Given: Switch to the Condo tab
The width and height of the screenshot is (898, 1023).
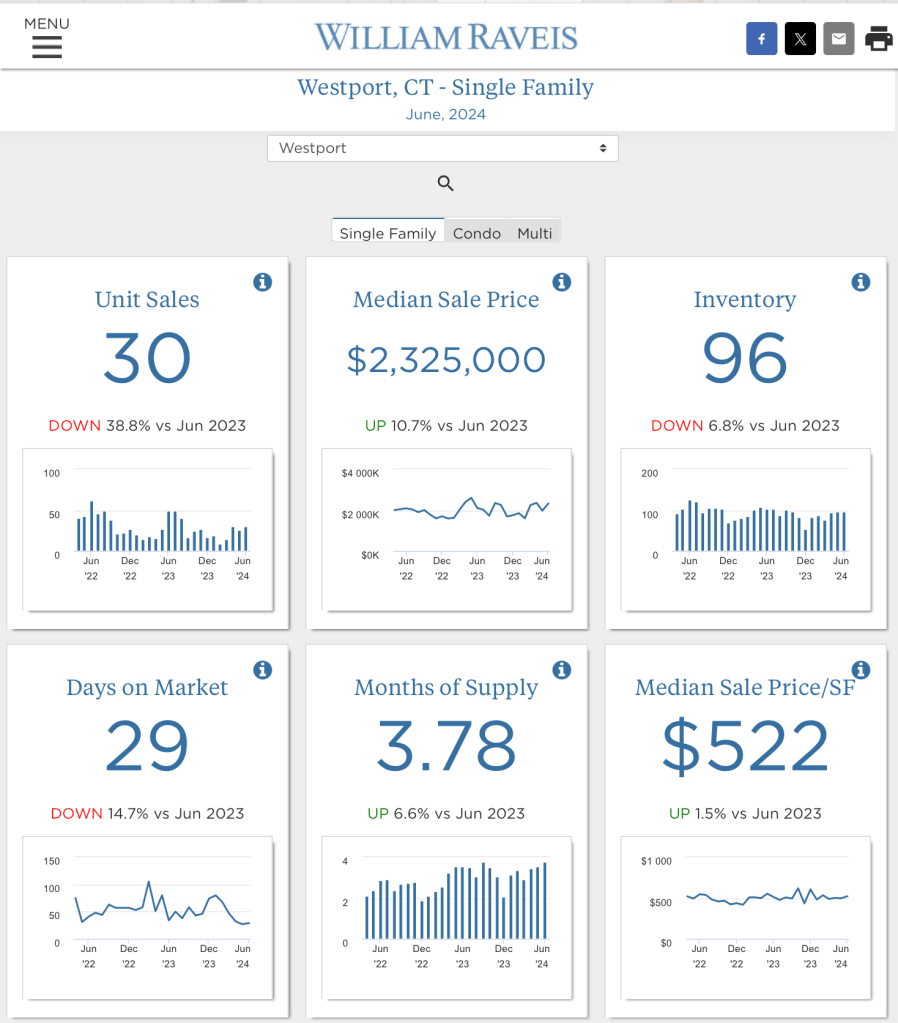Looking at the screenshot, I should [x=477, y=232].
